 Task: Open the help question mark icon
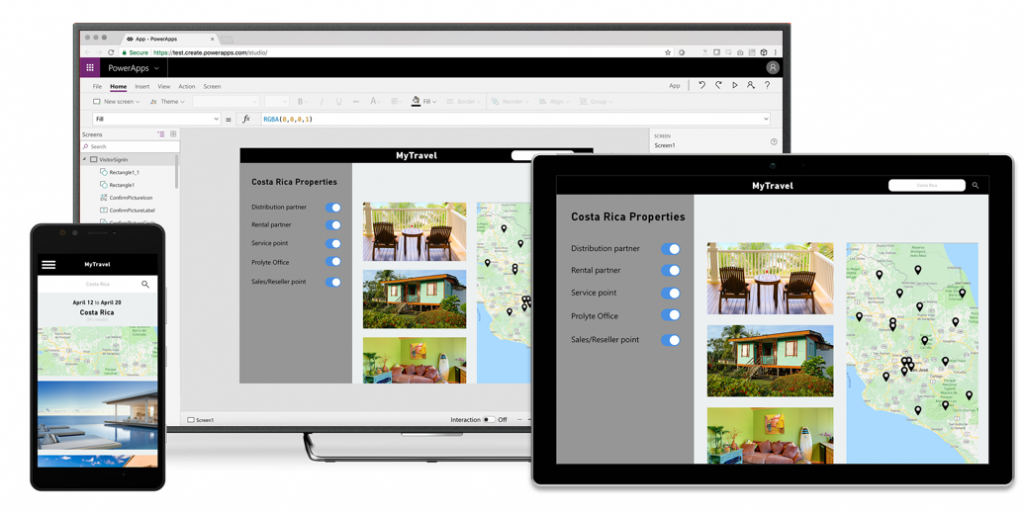[767, 86]
